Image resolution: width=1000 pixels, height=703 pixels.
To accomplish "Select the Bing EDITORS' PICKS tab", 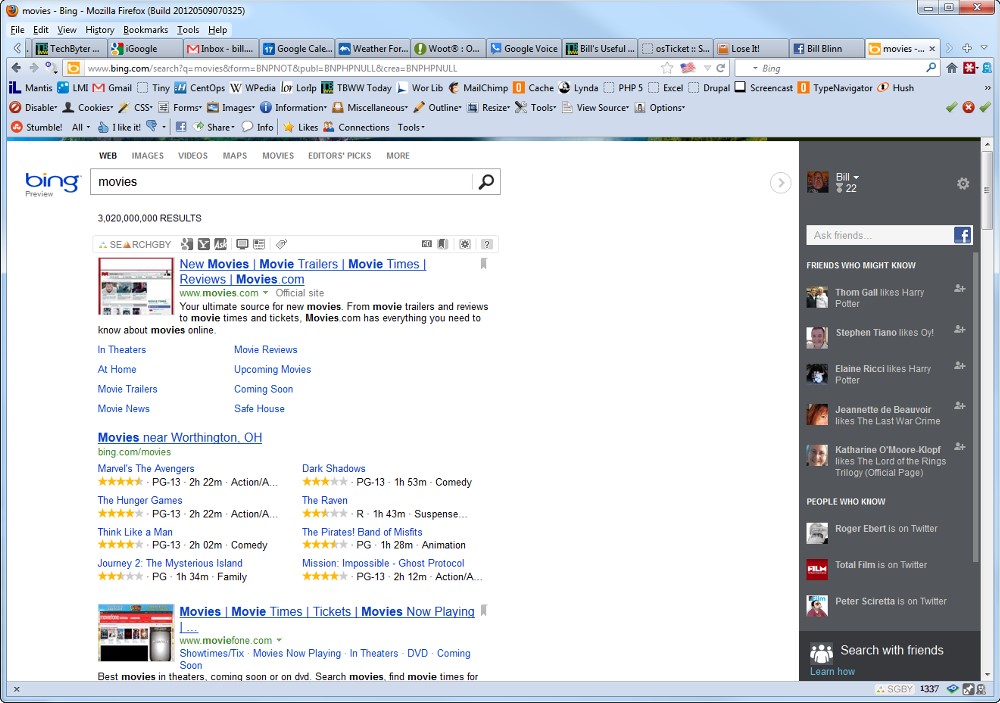I will coord(339,156).
